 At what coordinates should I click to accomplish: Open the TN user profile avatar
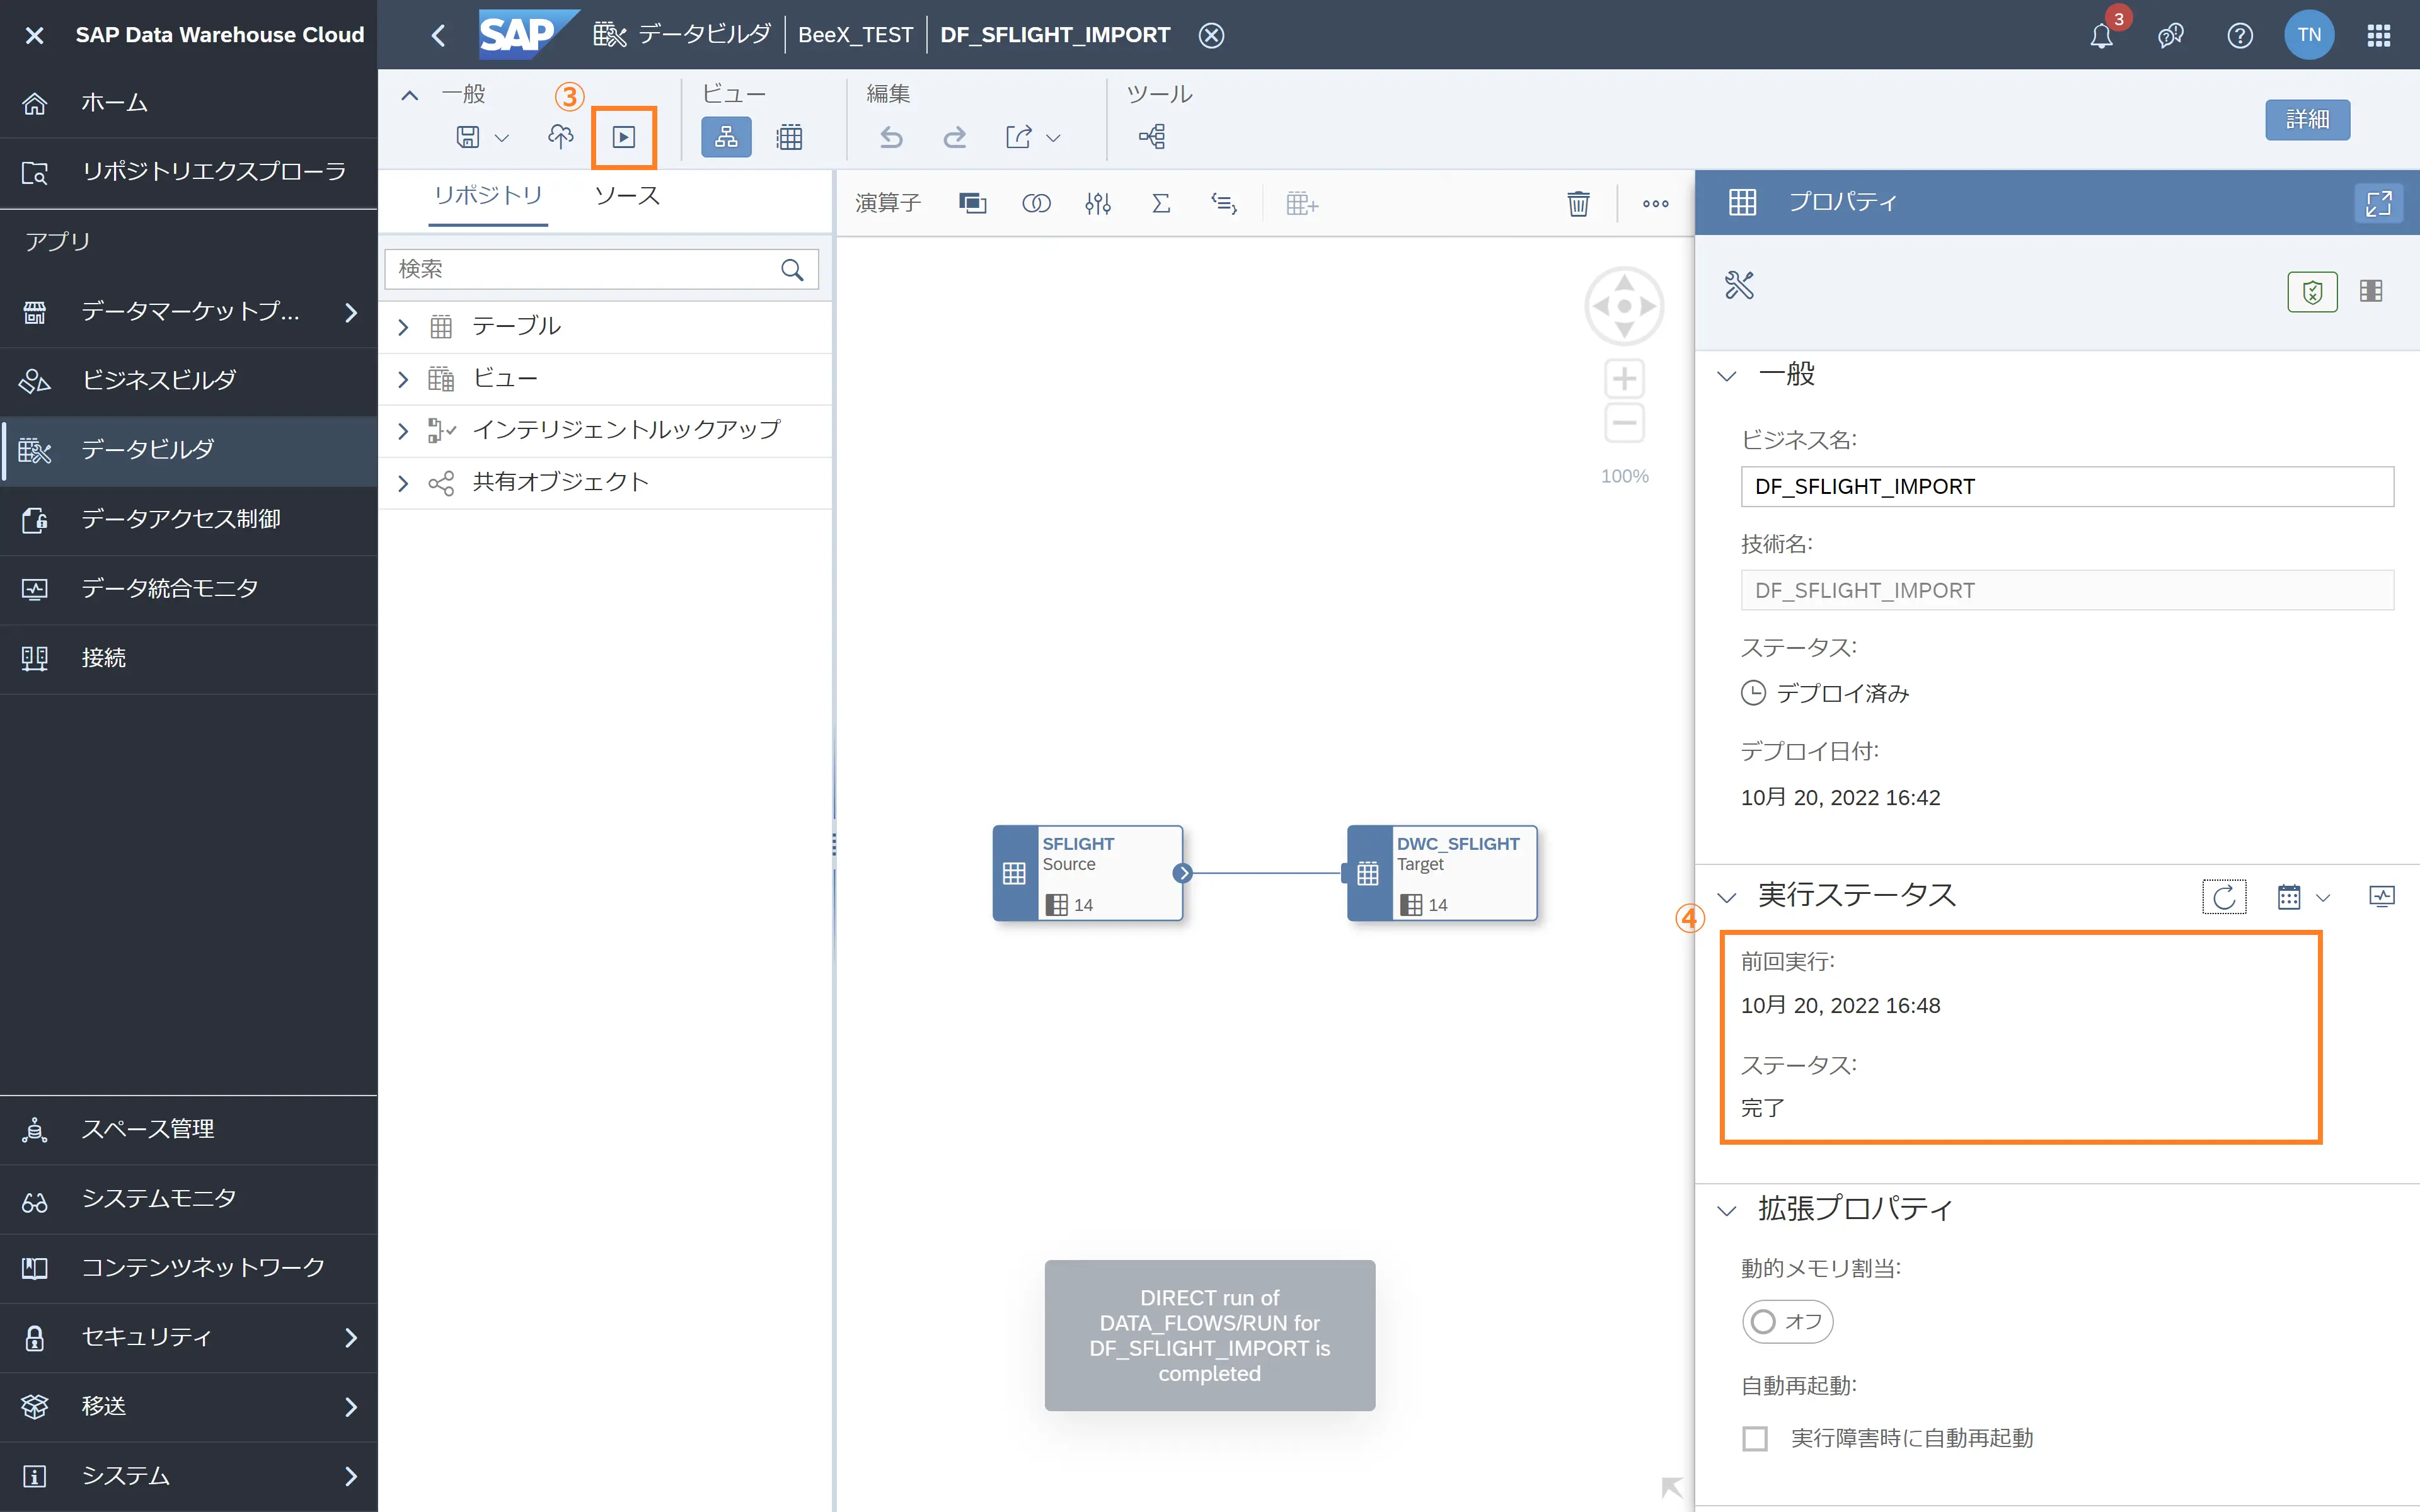[2309, 35]
